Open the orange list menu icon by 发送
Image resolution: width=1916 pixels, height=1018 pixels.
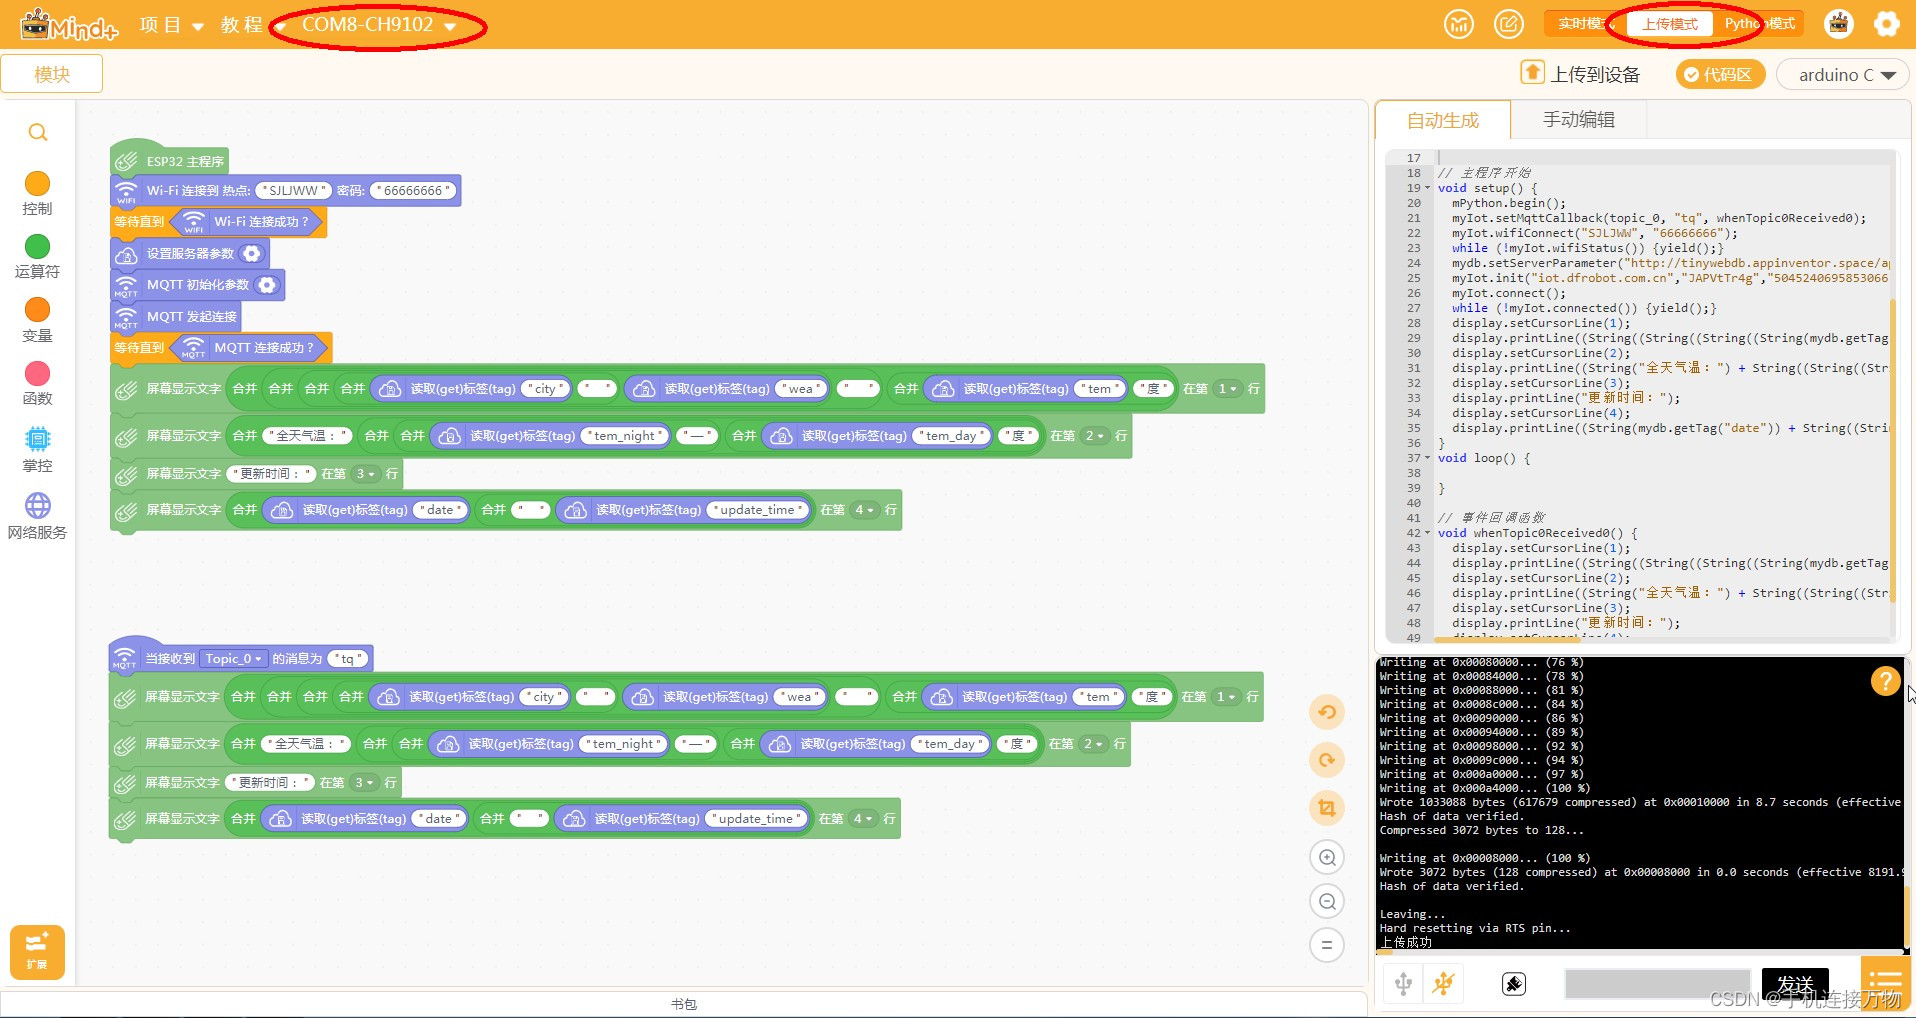1884,983
